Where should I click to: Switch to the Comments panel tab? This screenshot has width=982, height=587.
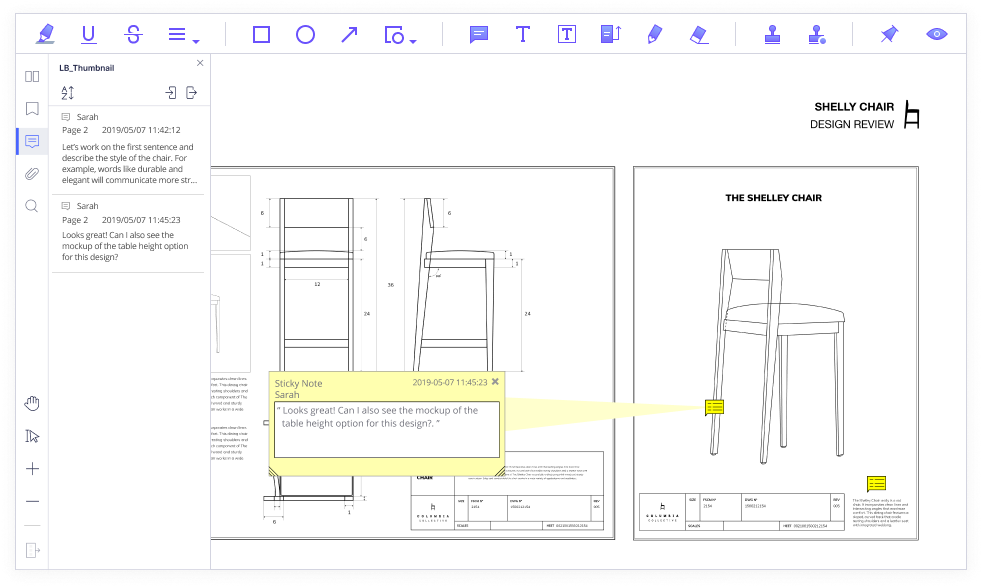[x=32, y=141]
